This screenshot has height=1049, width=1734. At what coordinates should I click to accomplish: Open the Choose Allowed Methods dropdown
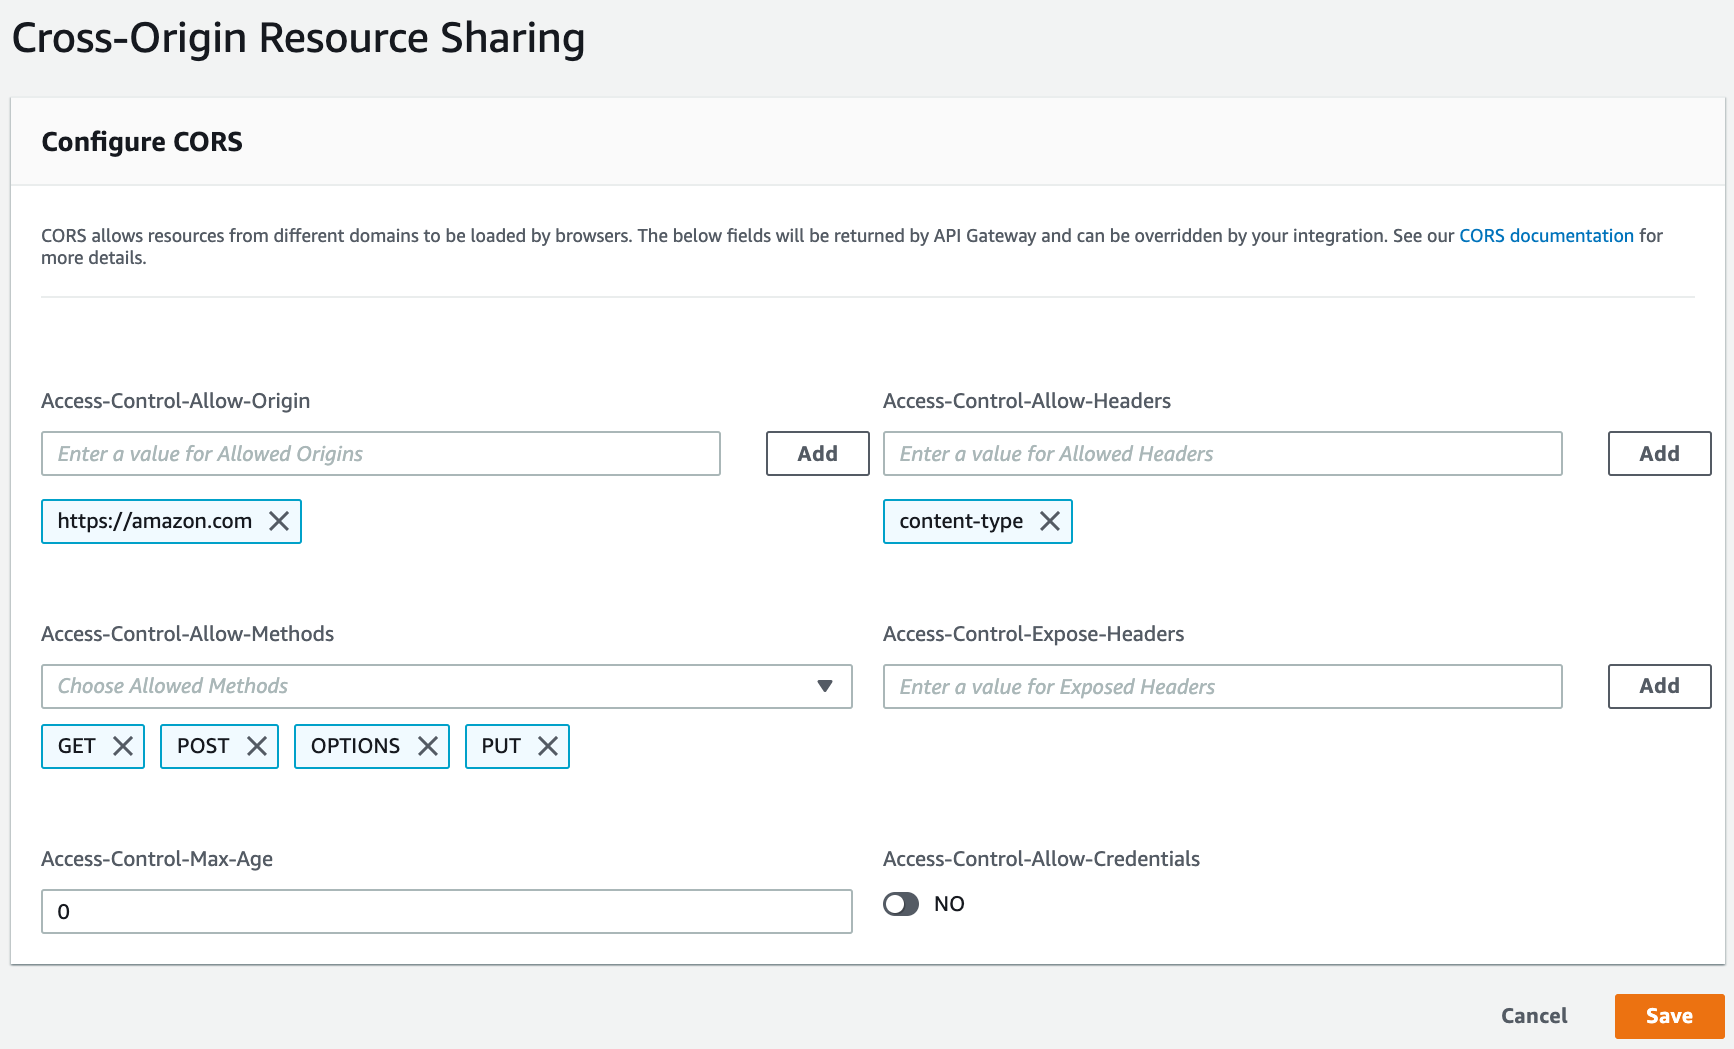coord(447,686)
